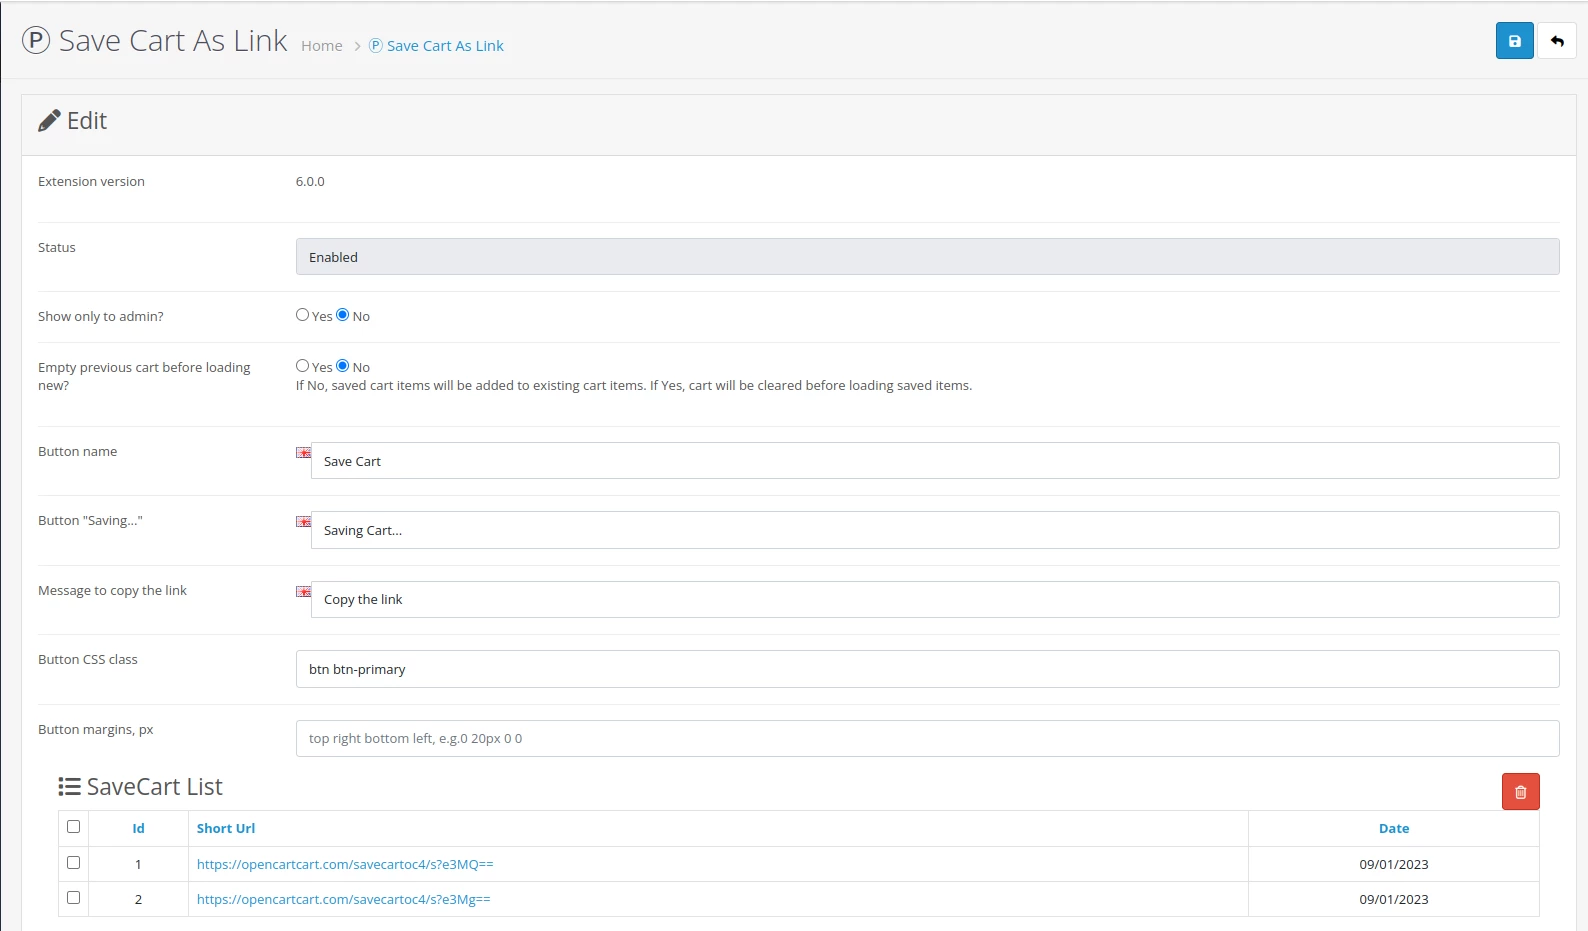Click the flag icon beside Saving Cart field

coord(303,522)
